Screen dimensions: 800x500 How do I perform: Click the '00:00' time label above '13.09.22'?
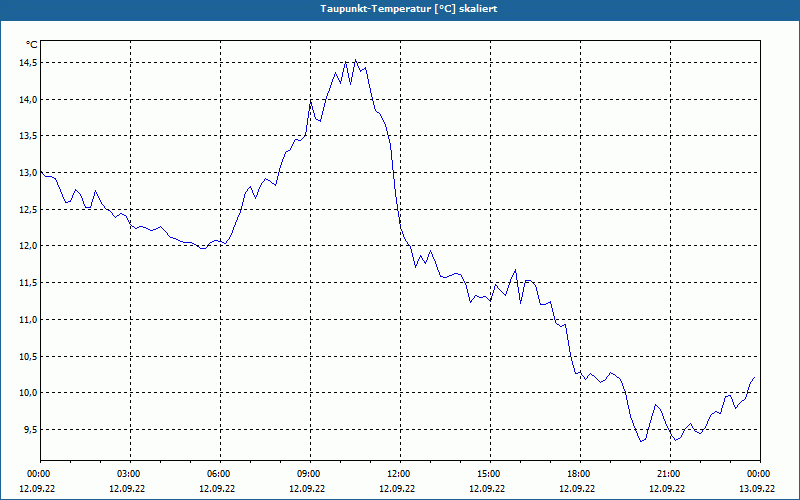pyautogui.click(x=760, y=474)
